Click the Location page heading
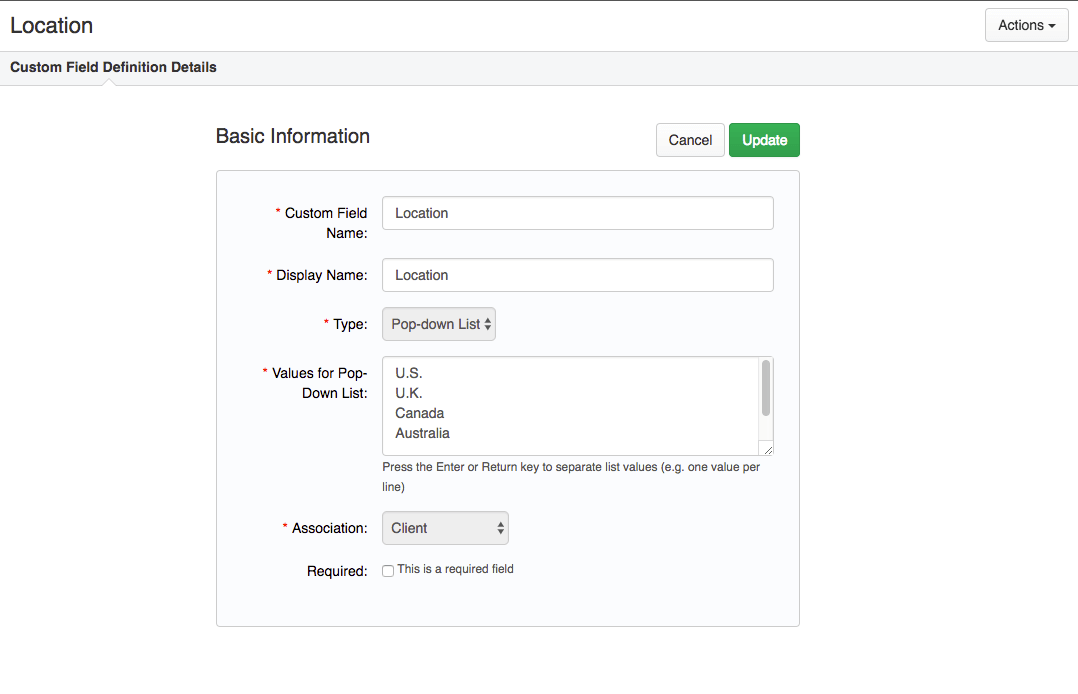Image resolution: width=1078 pixels, height=694 pixels. click(51, 25)
